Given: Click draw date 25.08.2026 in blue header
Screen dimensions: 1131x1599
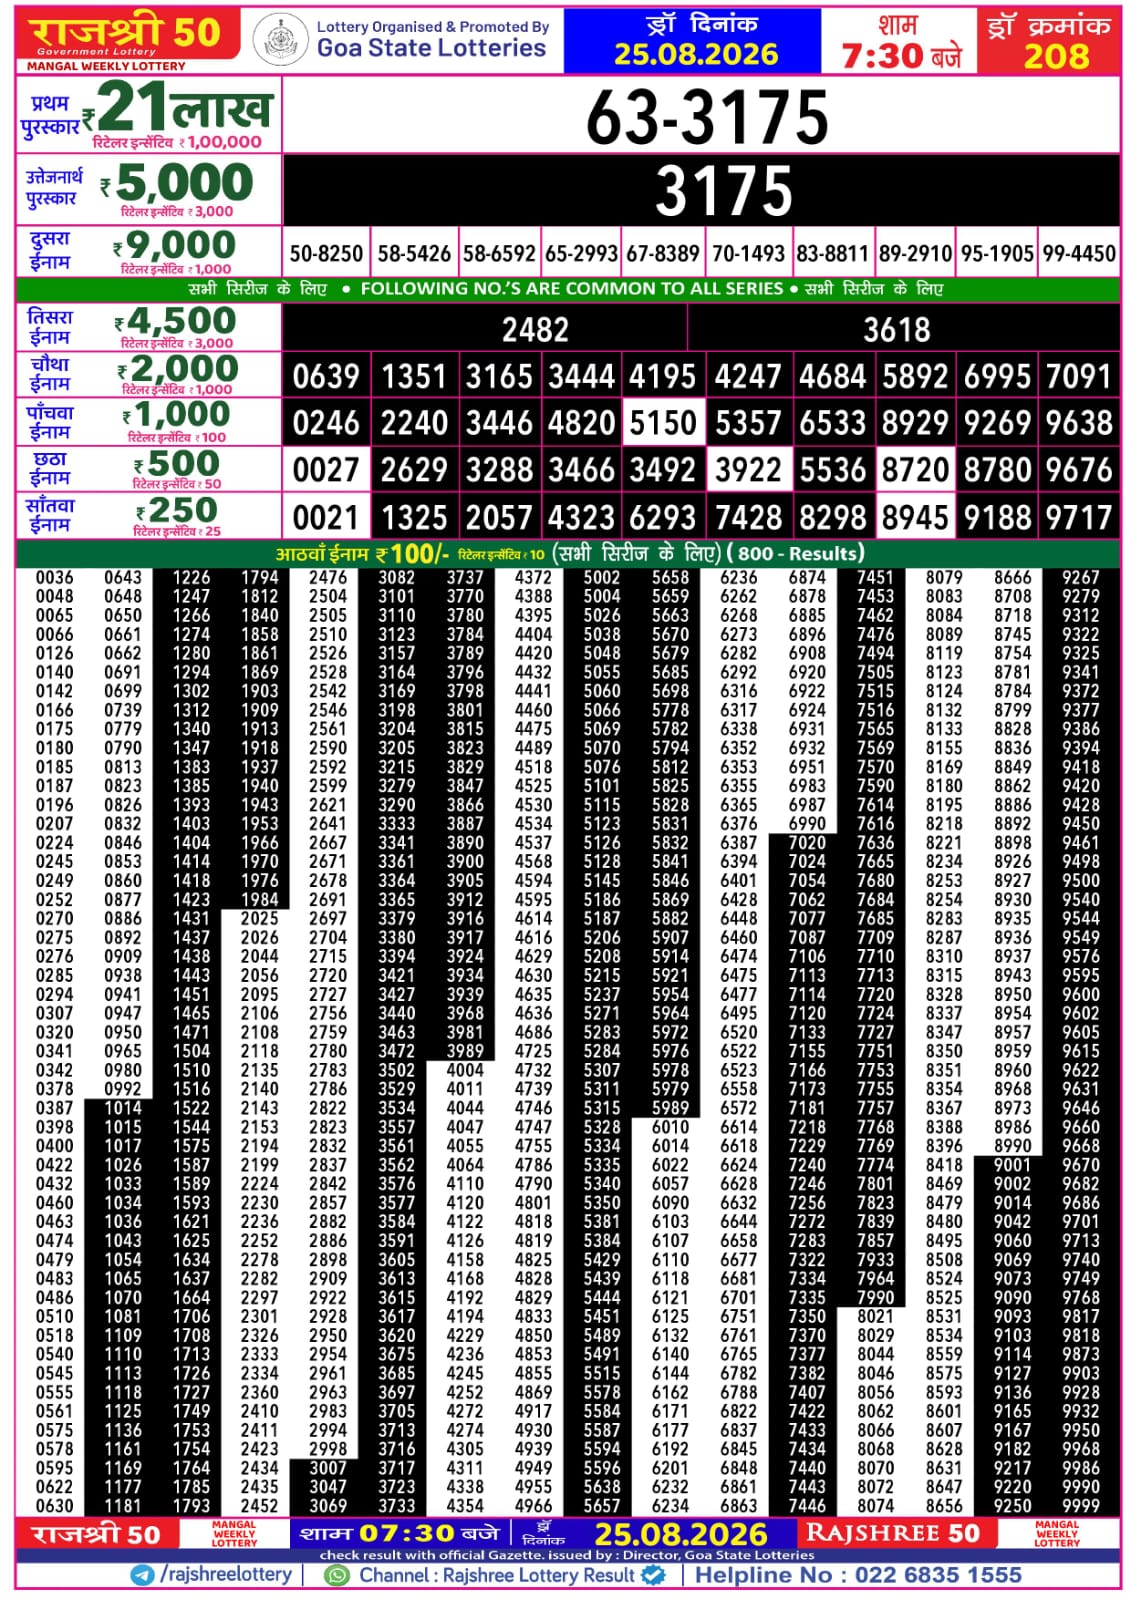Looking at the screenshot, I should (695, 54).
